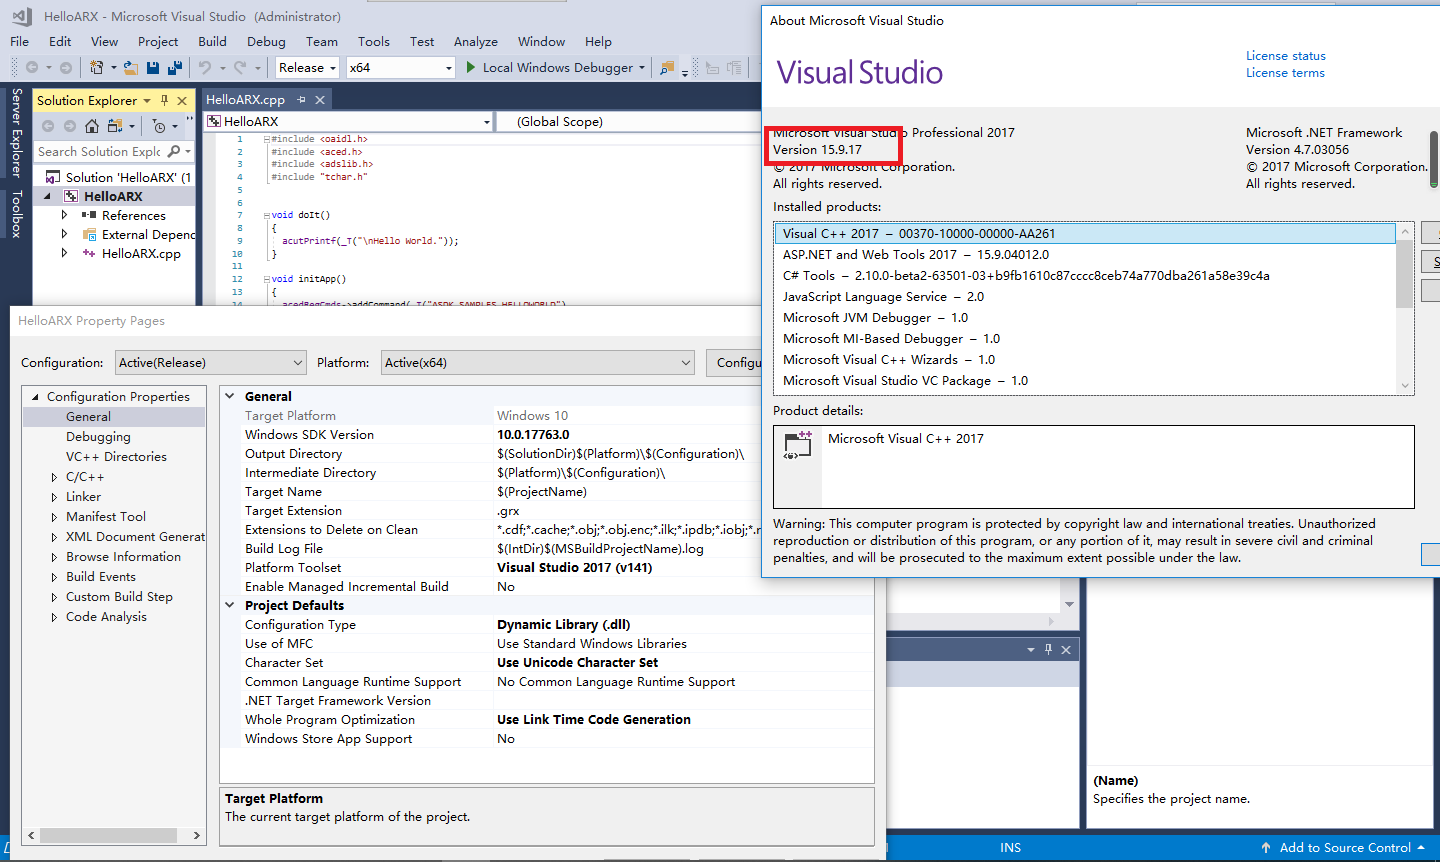Click Add to Source Control in status bar
Image resolution: width=1440 pixels, height=862 pixels.
coord(1345,848)
